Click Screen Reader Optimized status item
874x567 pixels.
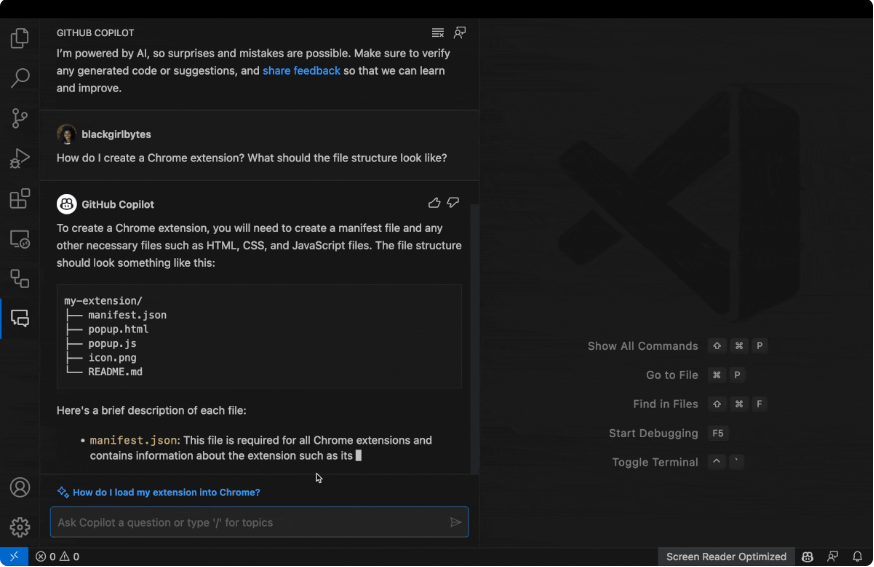coord(726,556)
